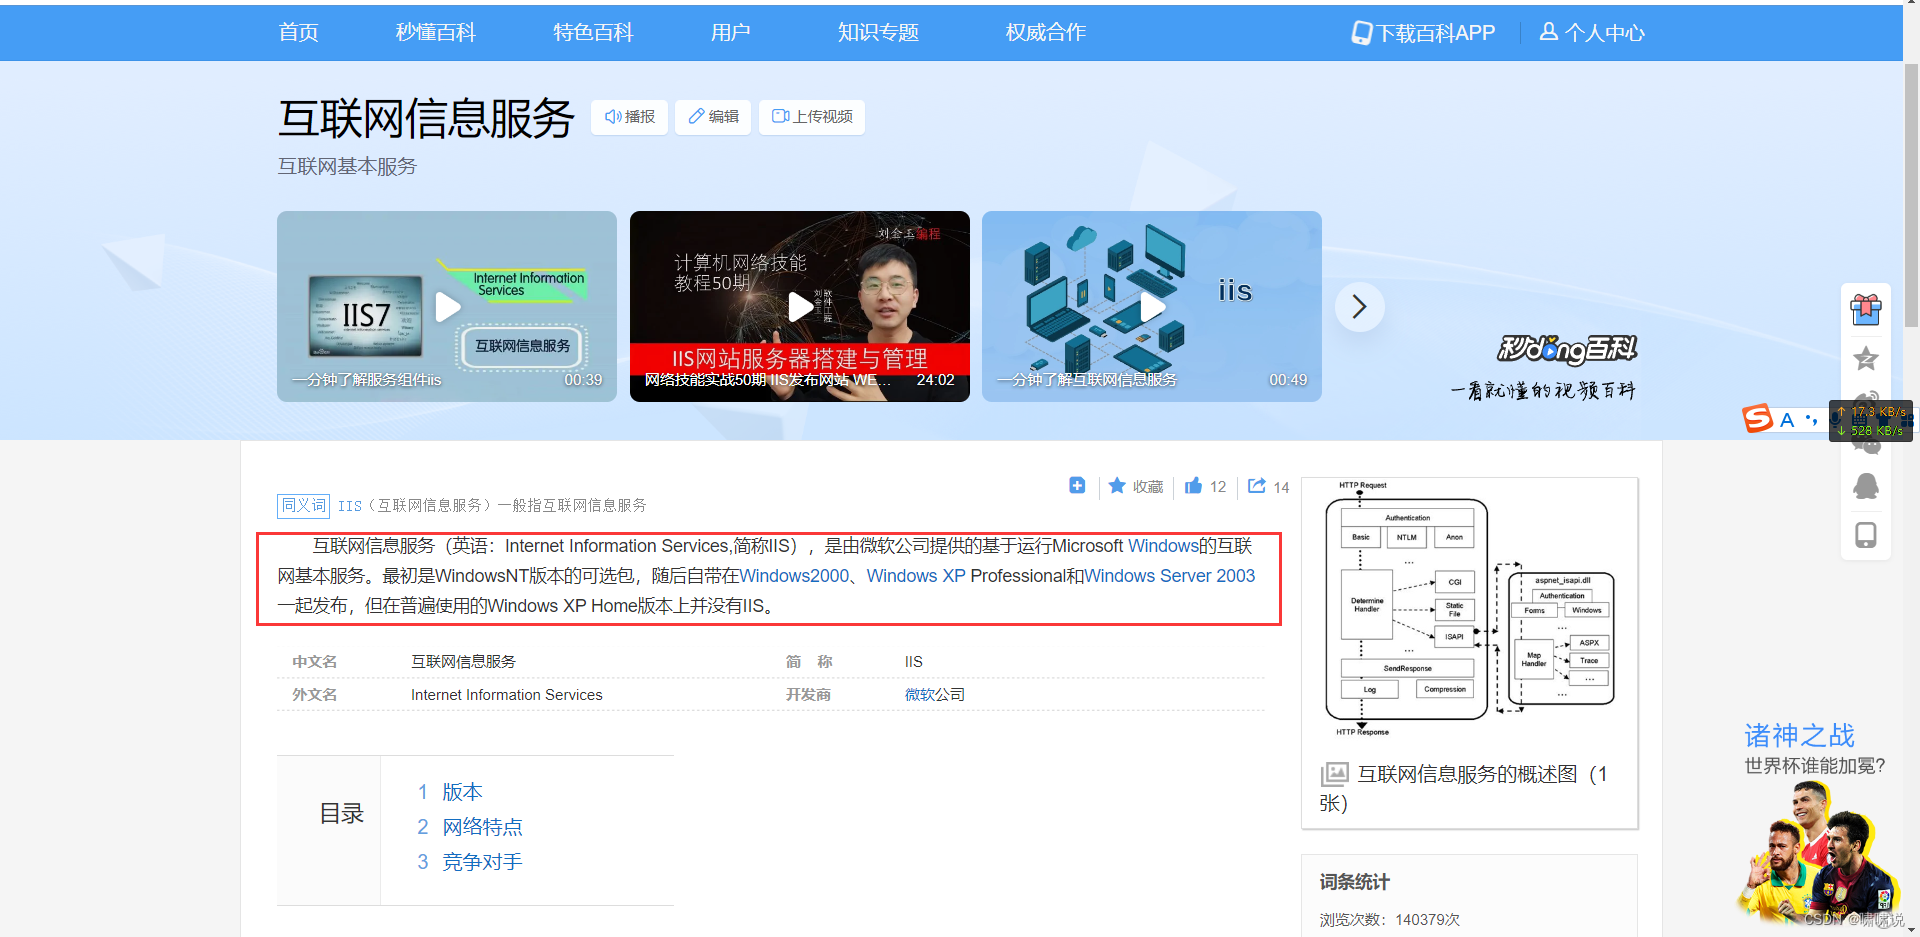Click the 外文名 field label
Viewport: 1920px width, 937px height.
(314, 694)
